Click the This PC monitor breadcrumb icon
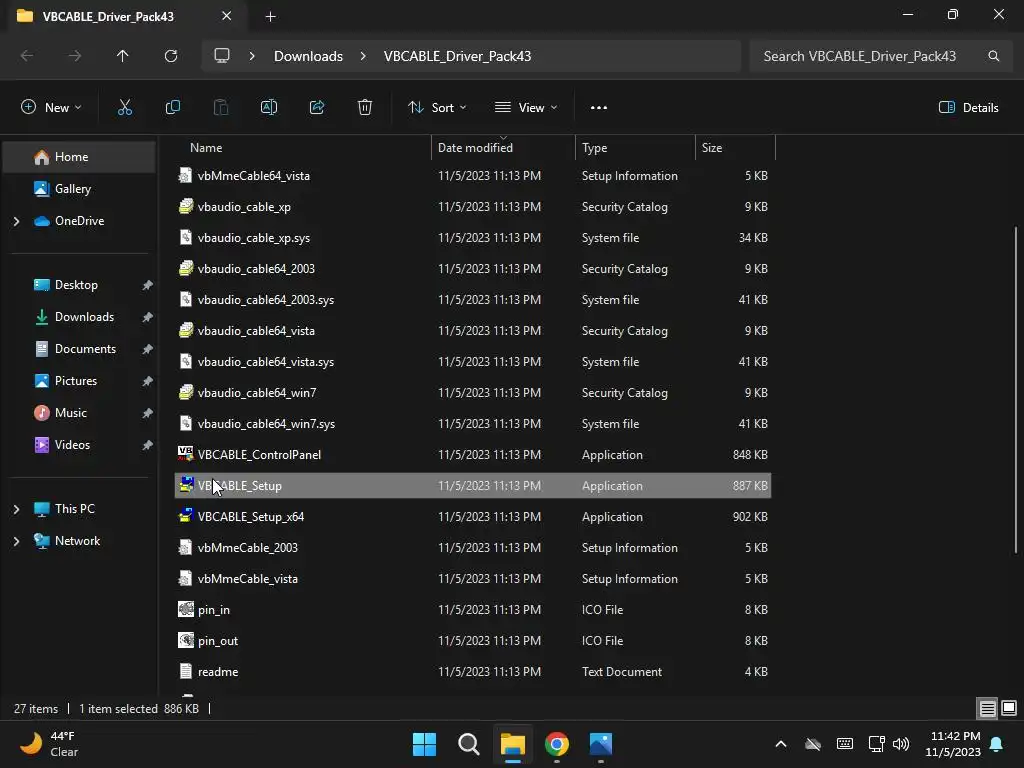Viewport: 1024px width, 768px height. 222,56
